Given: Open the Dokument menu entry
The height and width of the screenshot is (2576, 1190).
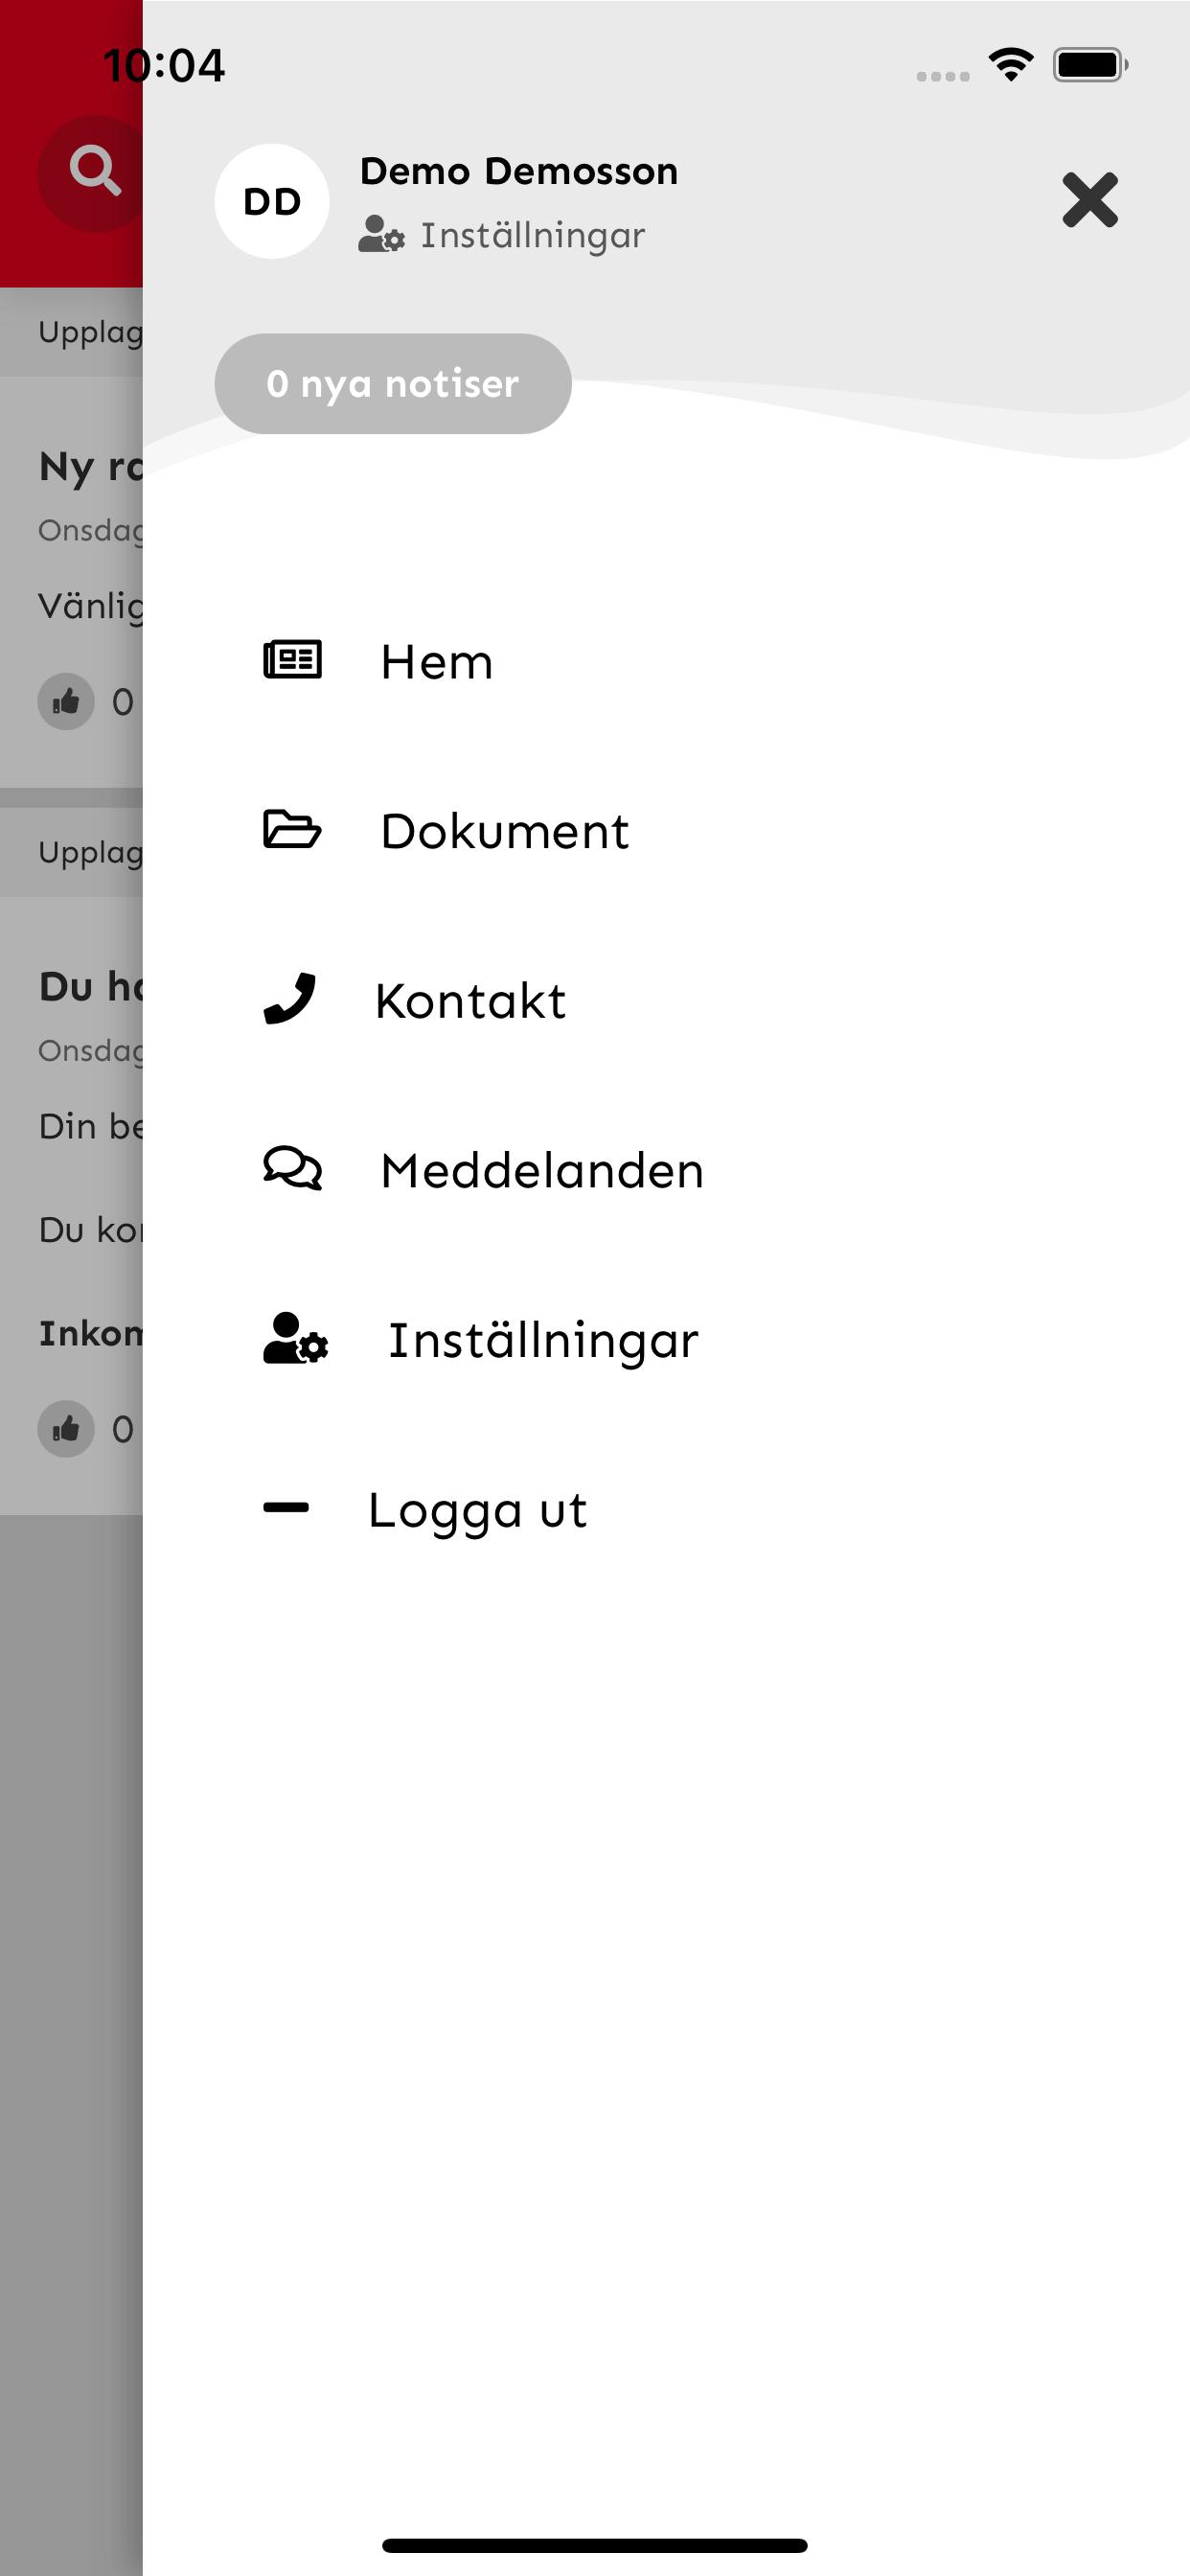Looking at the screenshot, I should click(x=505, y=831).
